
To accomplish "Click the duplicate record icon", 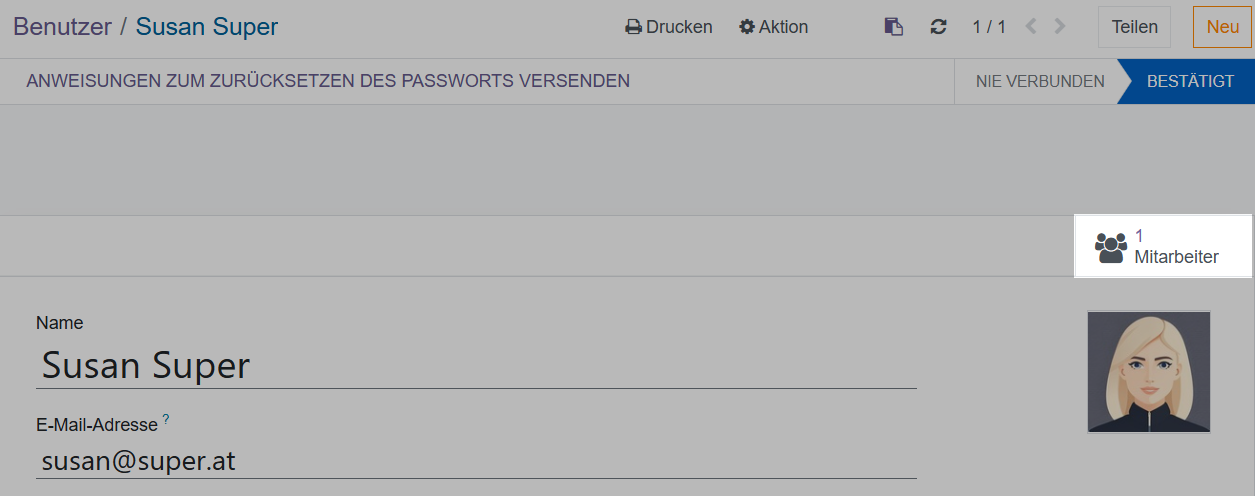I will [x=894, y=27].
